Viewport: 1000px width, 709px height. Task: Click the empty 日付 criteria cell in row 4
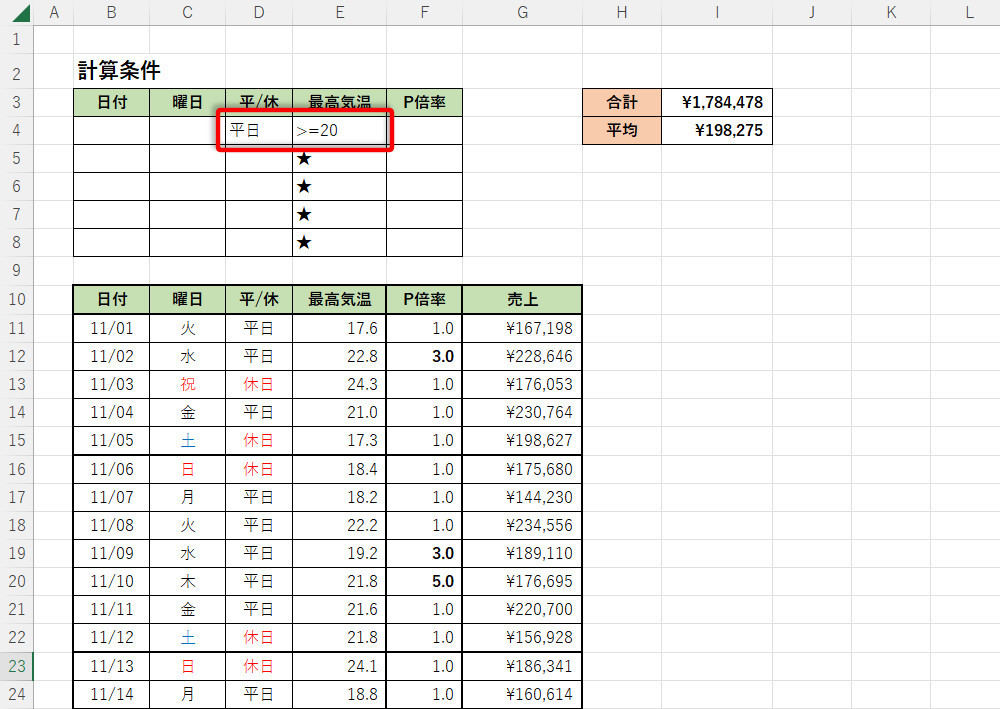tap(111, 131)
